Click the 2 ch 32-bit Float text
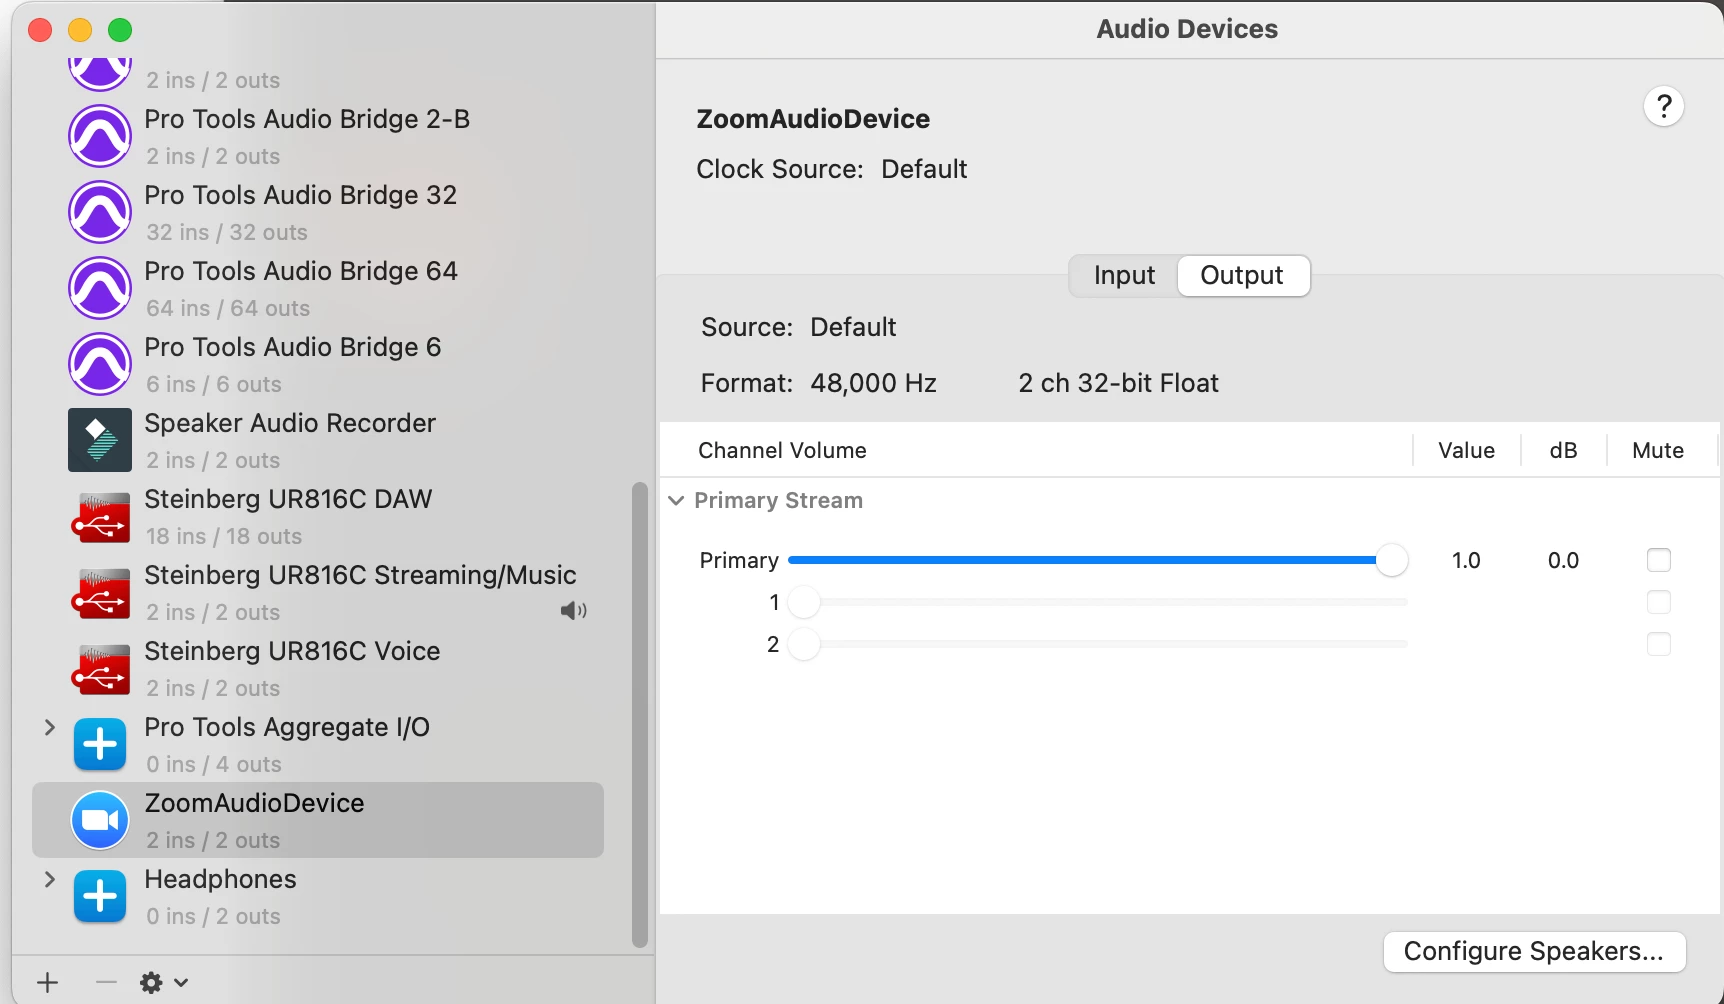 click(x=1118, y=383)
